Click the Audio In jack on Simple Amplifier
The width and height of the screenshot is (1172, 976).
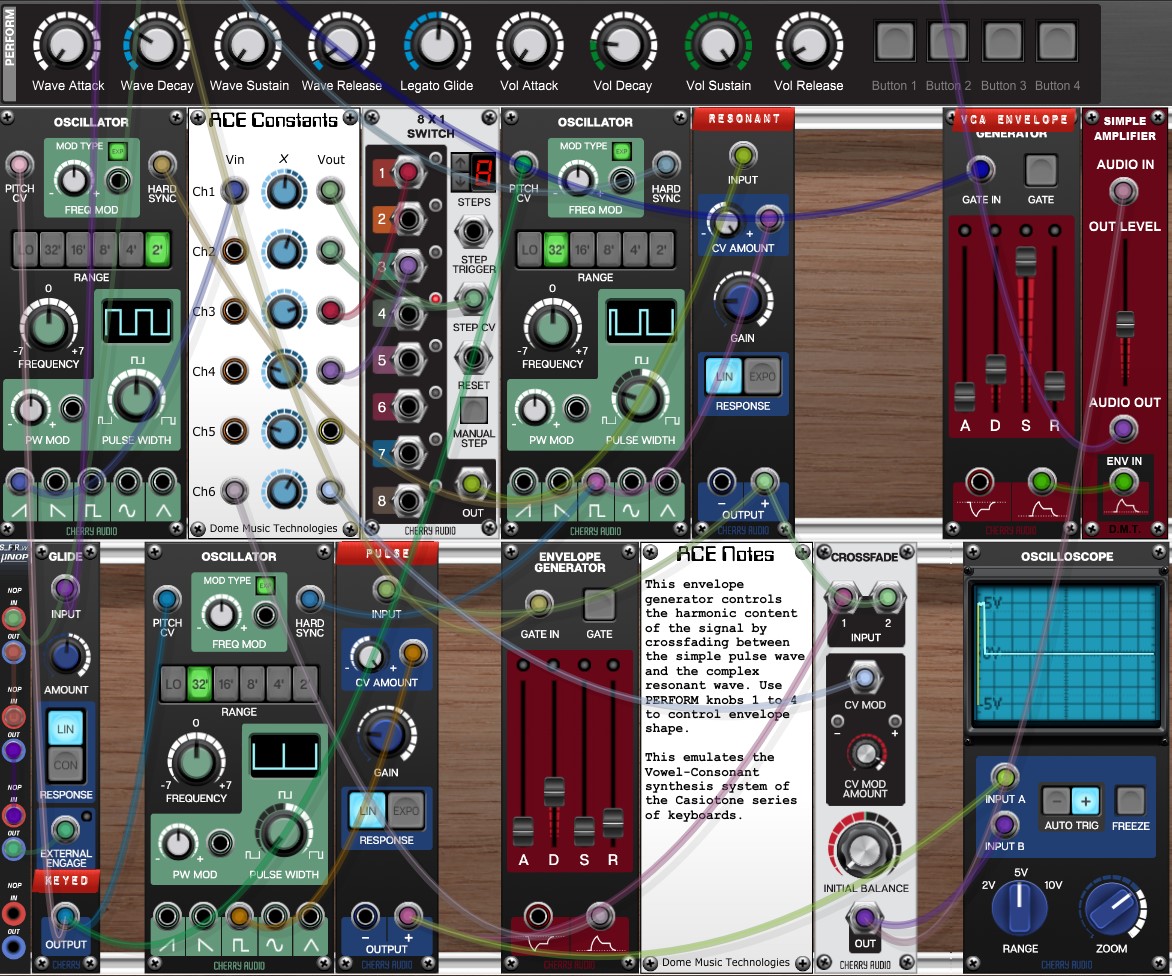click(x=1123, y=191)
